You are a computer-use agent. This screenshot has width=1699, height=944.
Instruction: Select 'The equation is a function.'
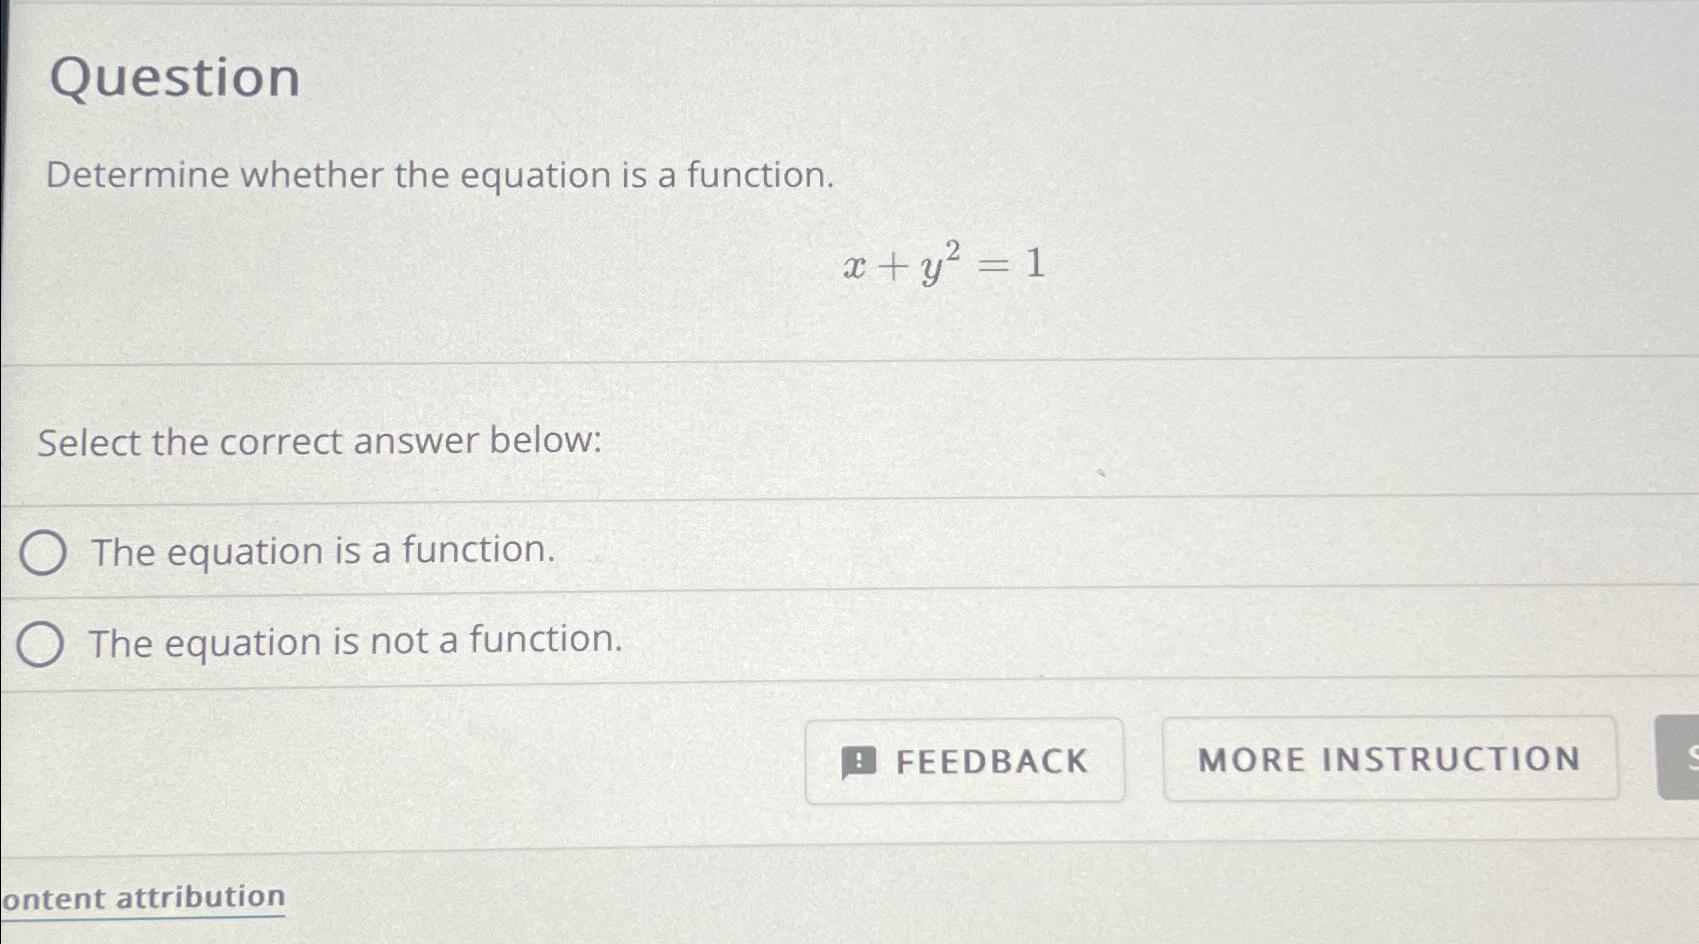(320, 551)
